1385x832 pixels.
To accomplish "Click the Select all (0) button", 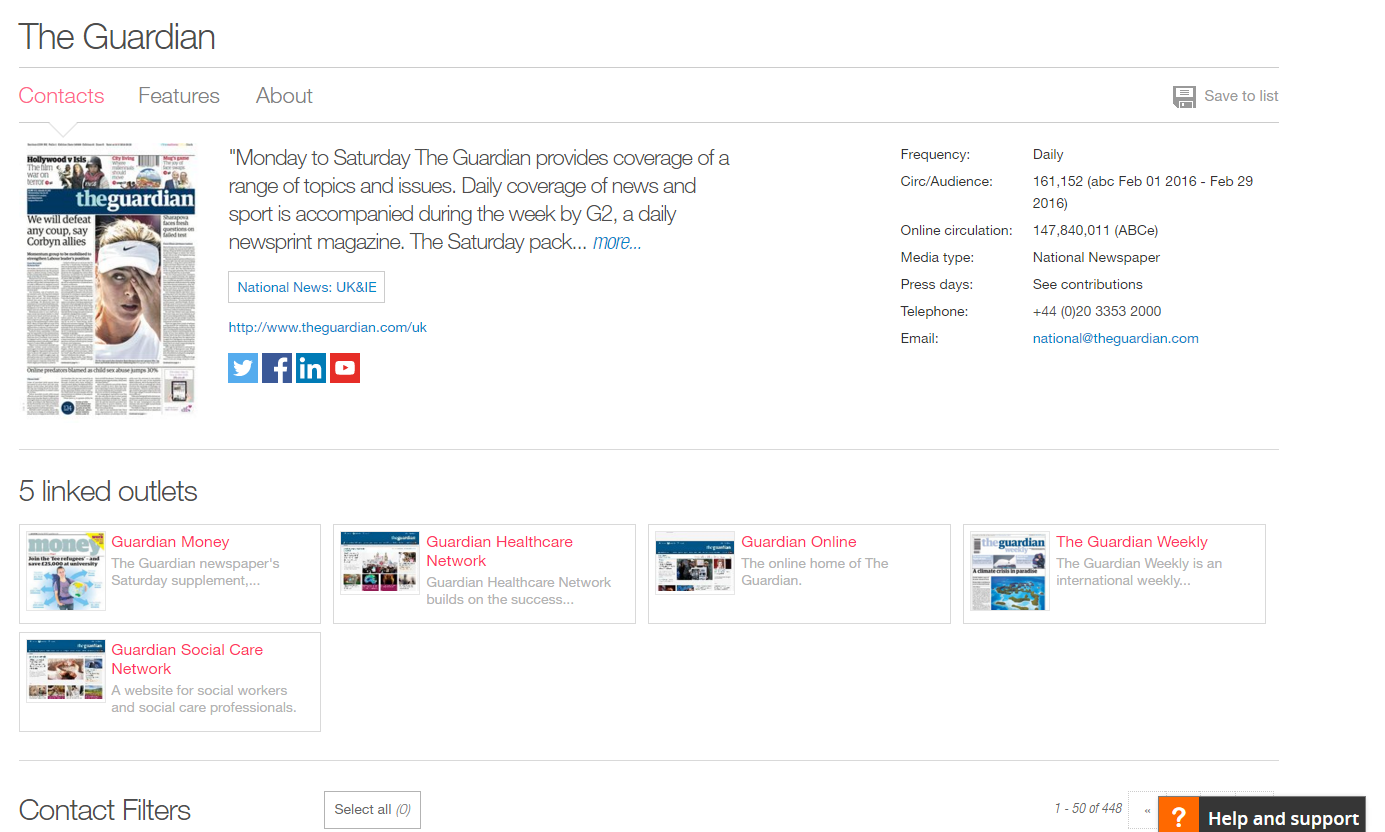I will pos(372,809).
